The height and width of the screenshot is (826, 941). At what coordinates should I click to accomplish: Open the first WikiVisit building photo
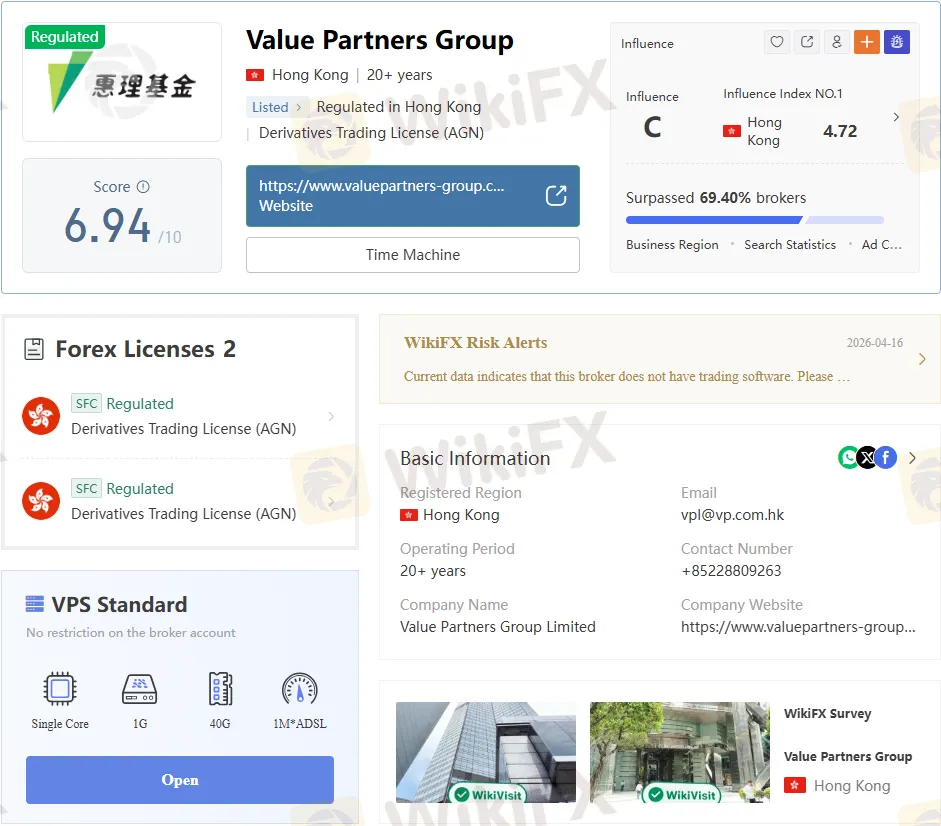tap(485, 752)
